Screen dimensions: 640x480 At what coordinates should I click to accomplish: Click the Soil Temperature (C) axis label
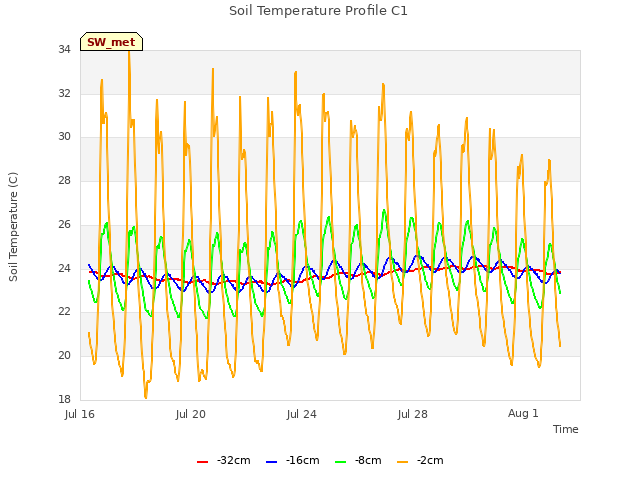(13, 227)
